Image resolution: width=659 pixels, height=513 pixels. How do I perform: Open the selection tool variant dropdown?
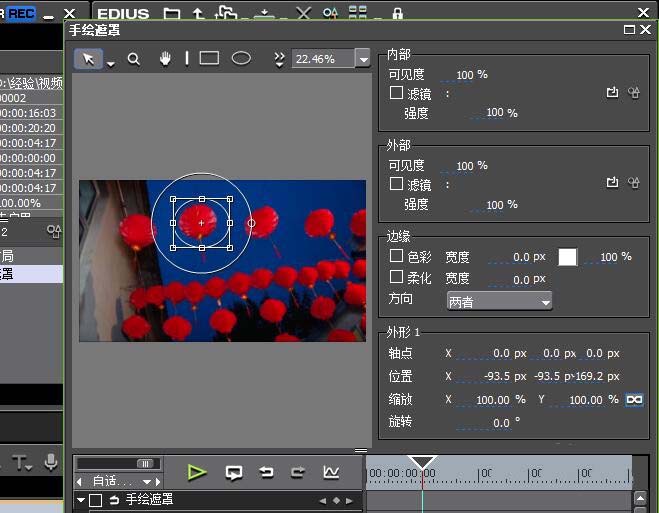click(x=111, y=64)
